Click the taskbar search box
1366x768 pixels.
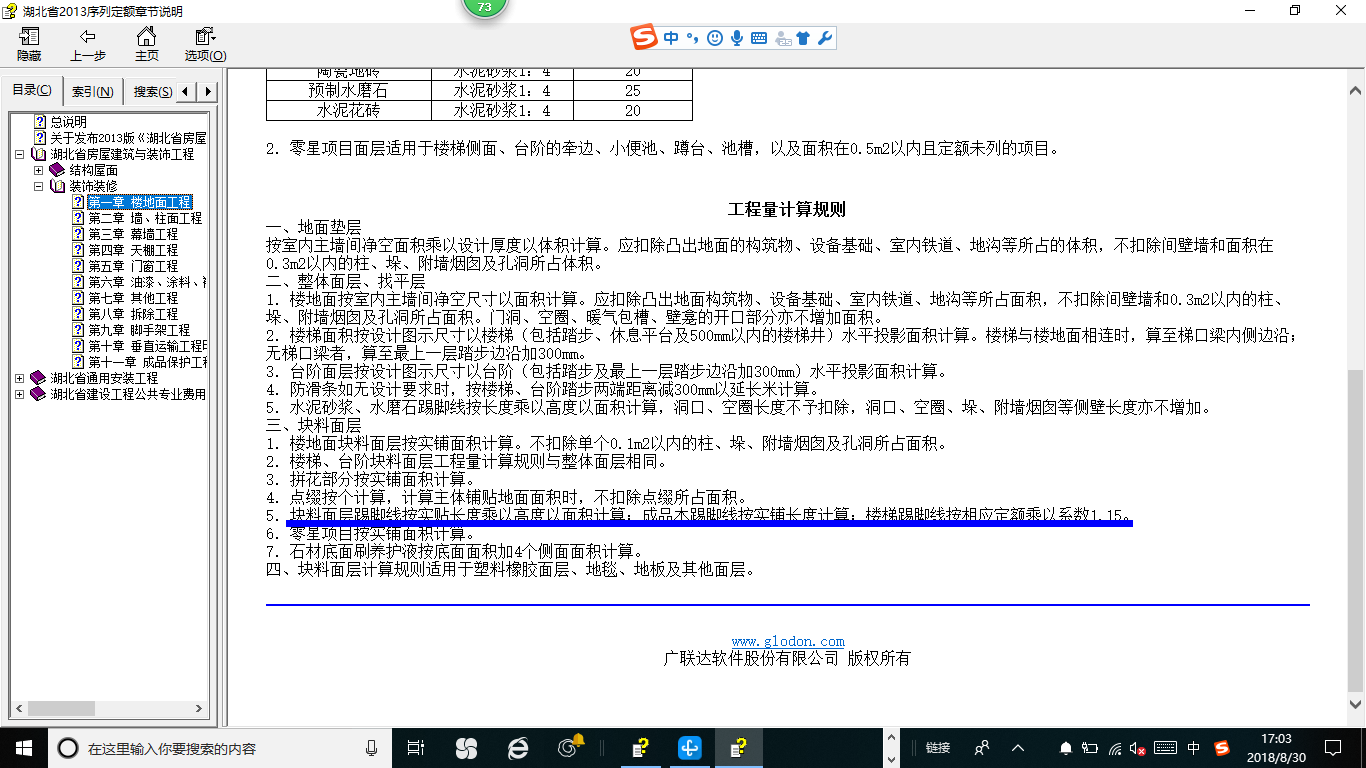pyautogui.click(x=219, y=748)
